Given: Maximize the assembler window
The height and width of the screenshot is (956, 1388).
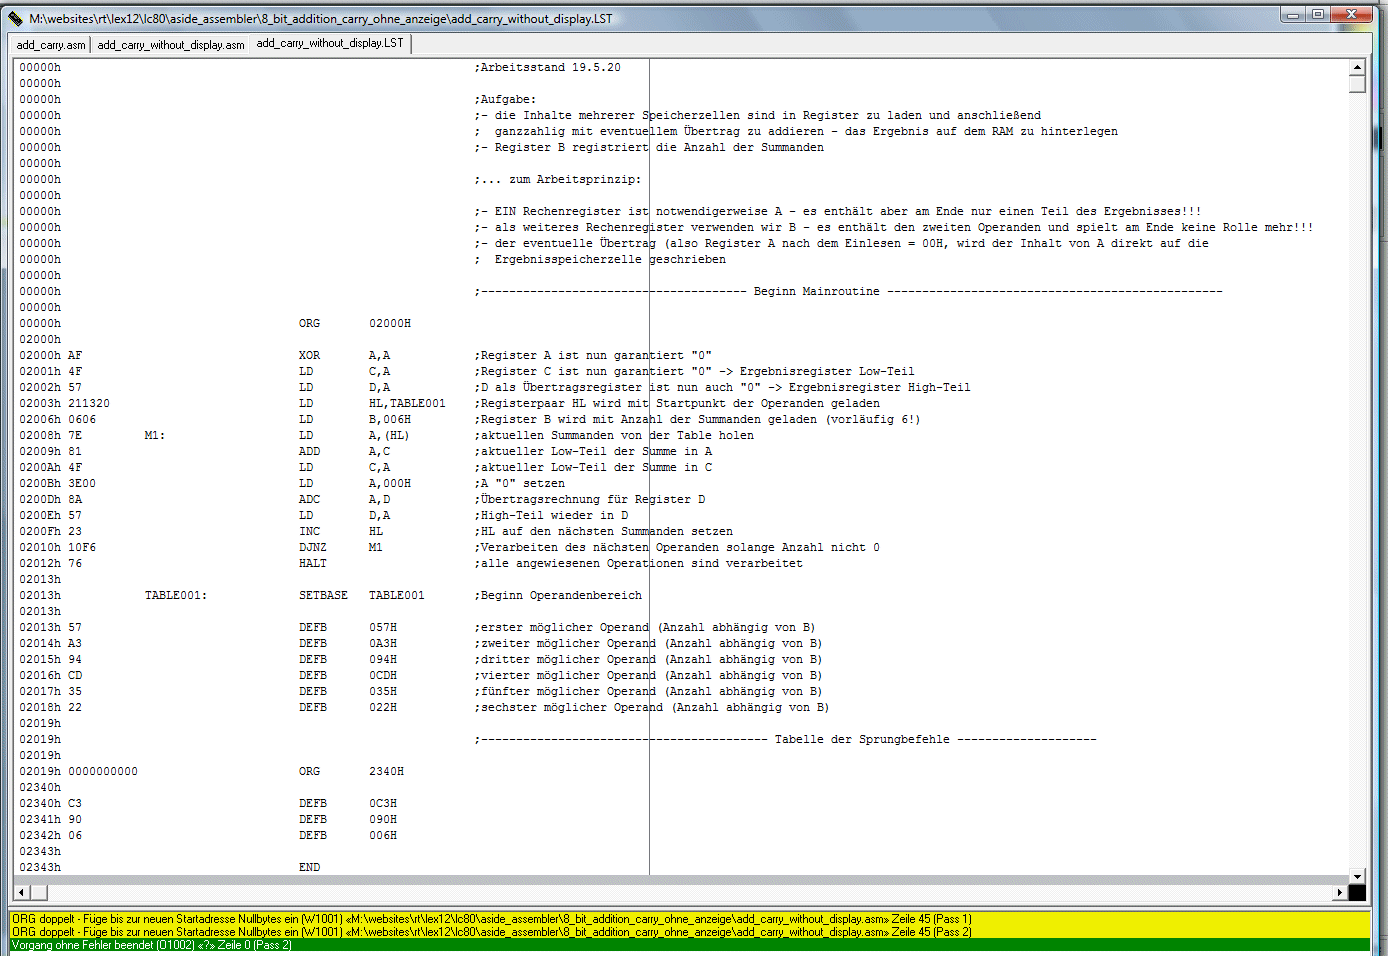Looking at the screenshot, I should pos(1318,14).
